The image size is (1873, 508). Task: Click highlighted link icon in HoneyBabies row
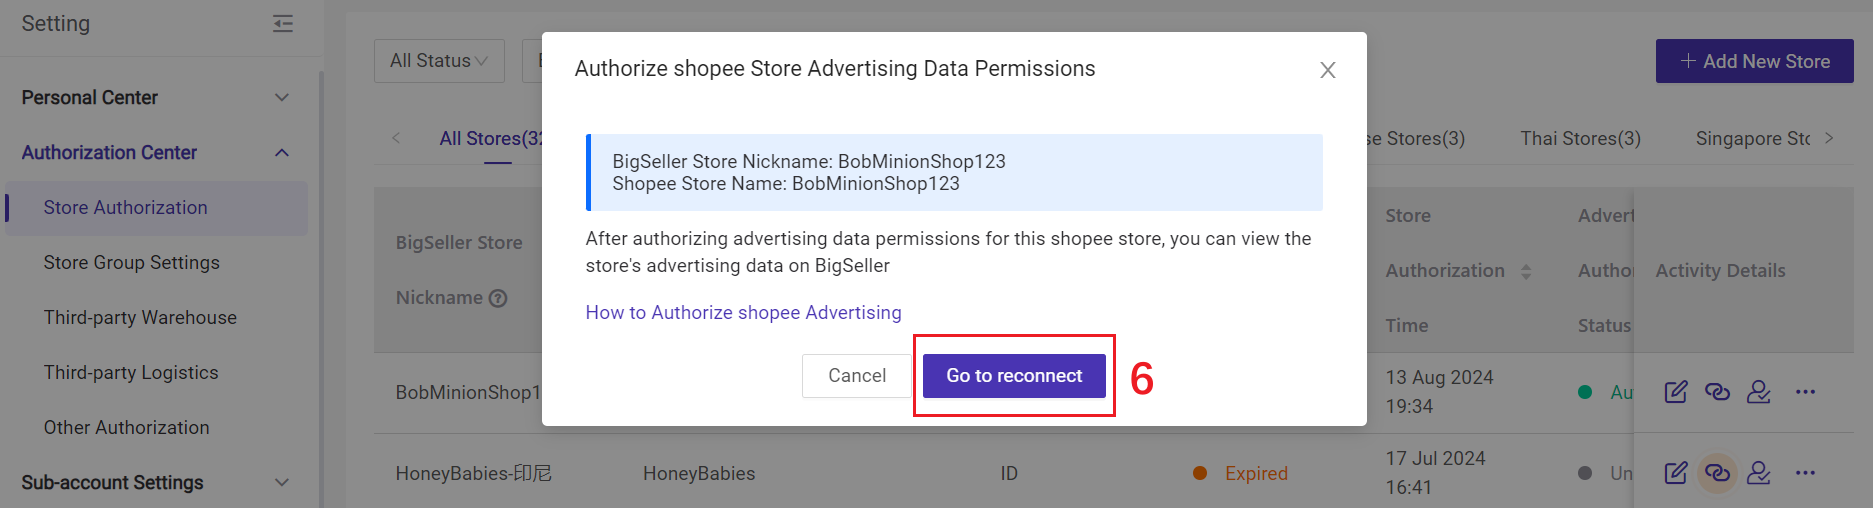(x=1717, y=473)
